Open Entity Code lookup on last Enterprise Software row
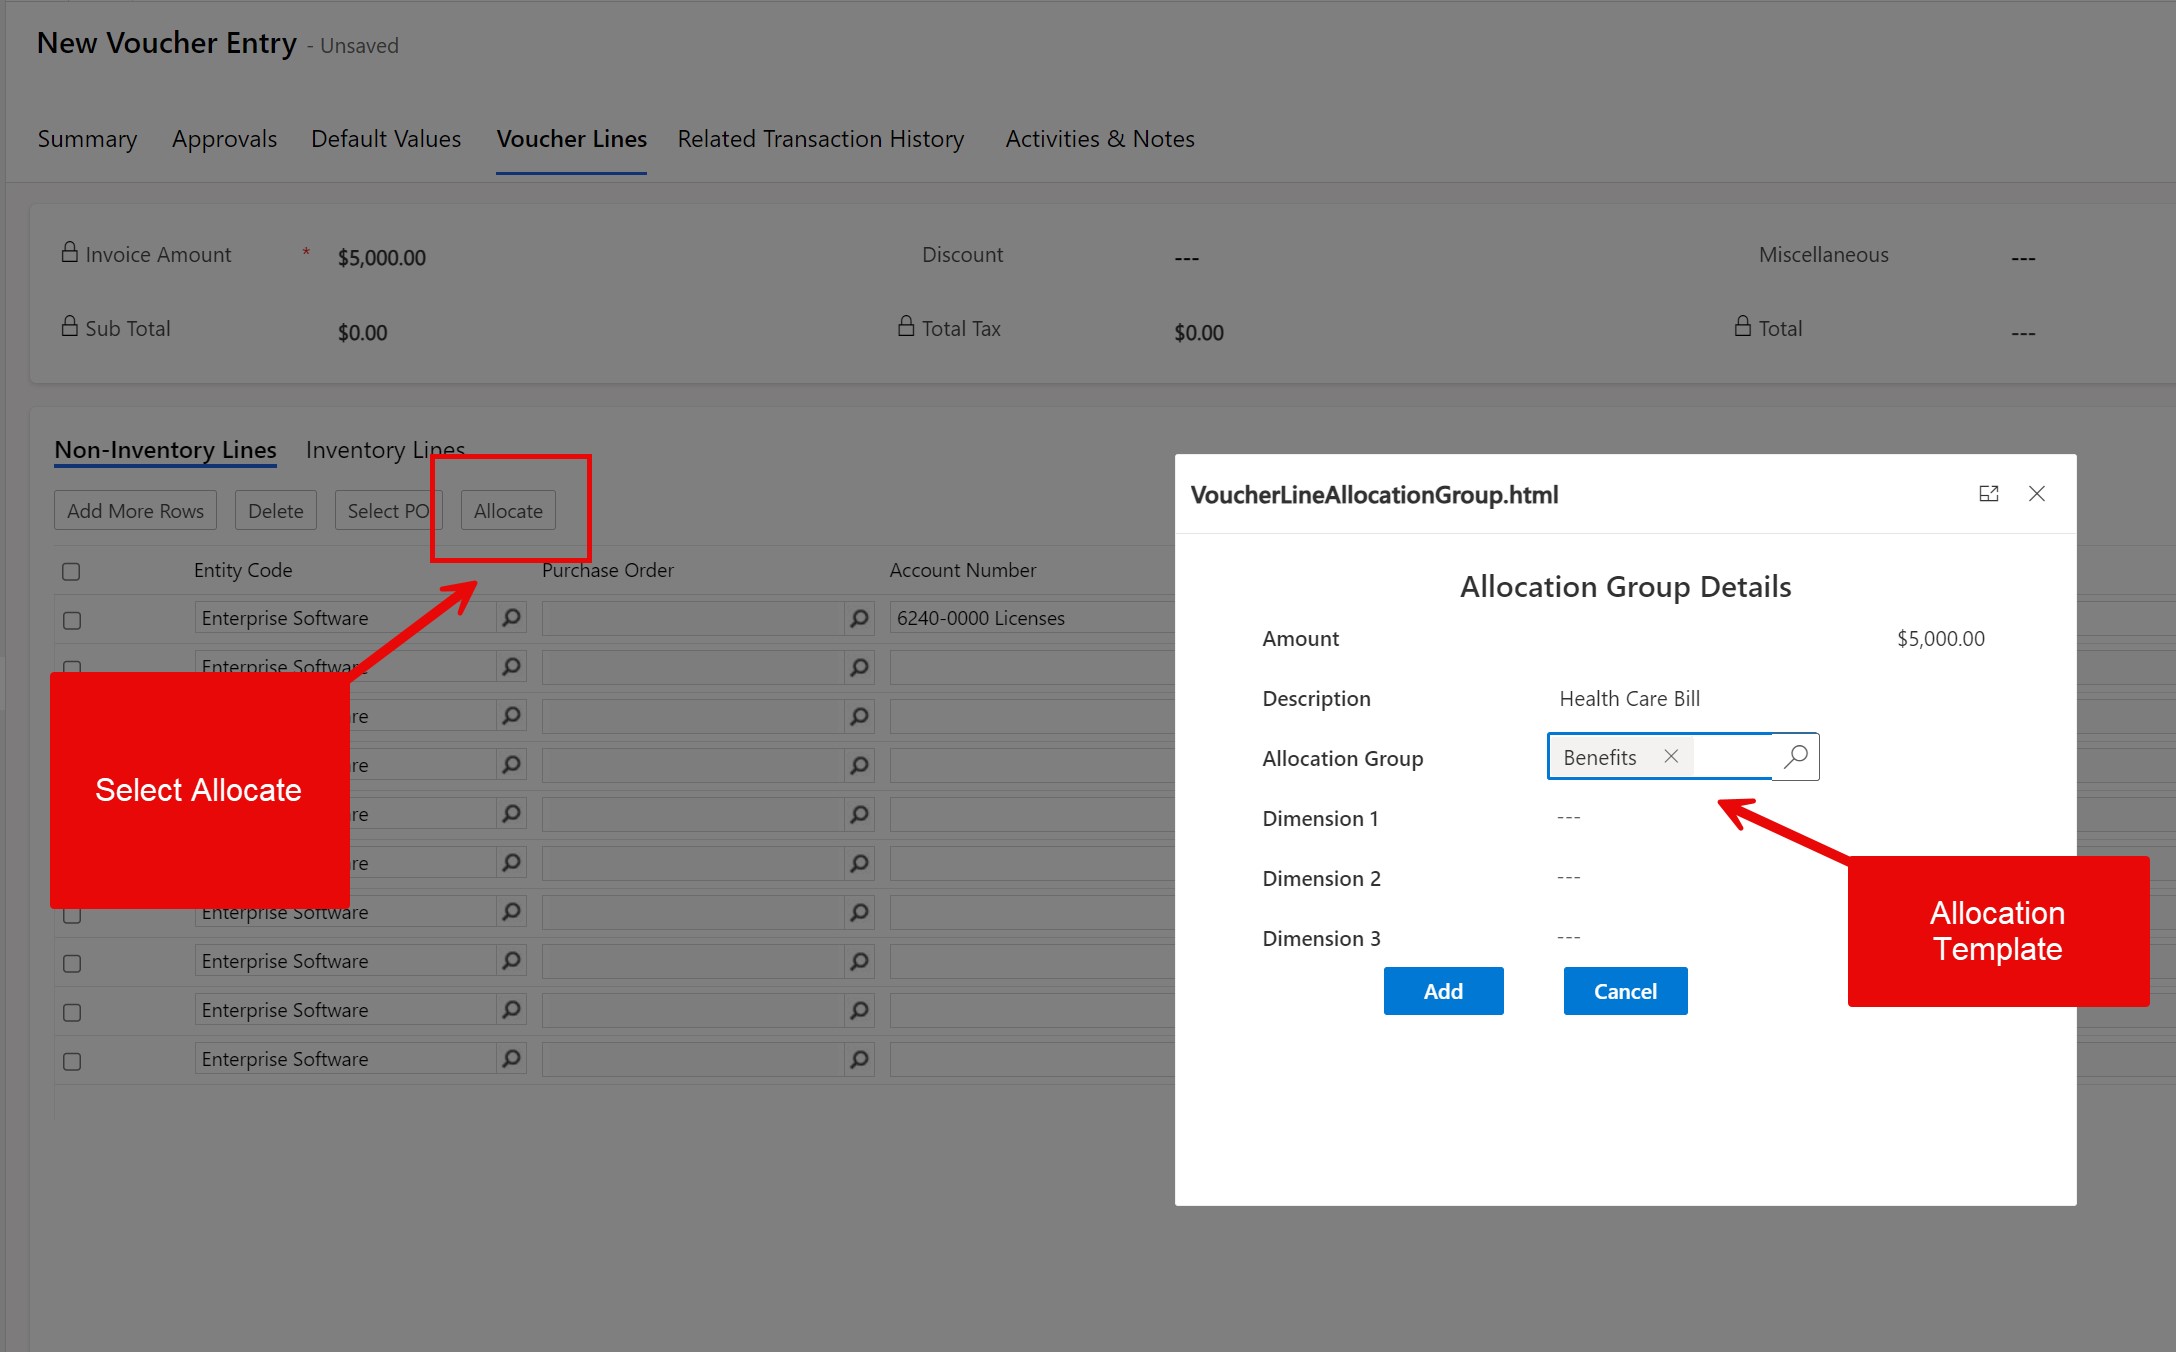 511,1058
